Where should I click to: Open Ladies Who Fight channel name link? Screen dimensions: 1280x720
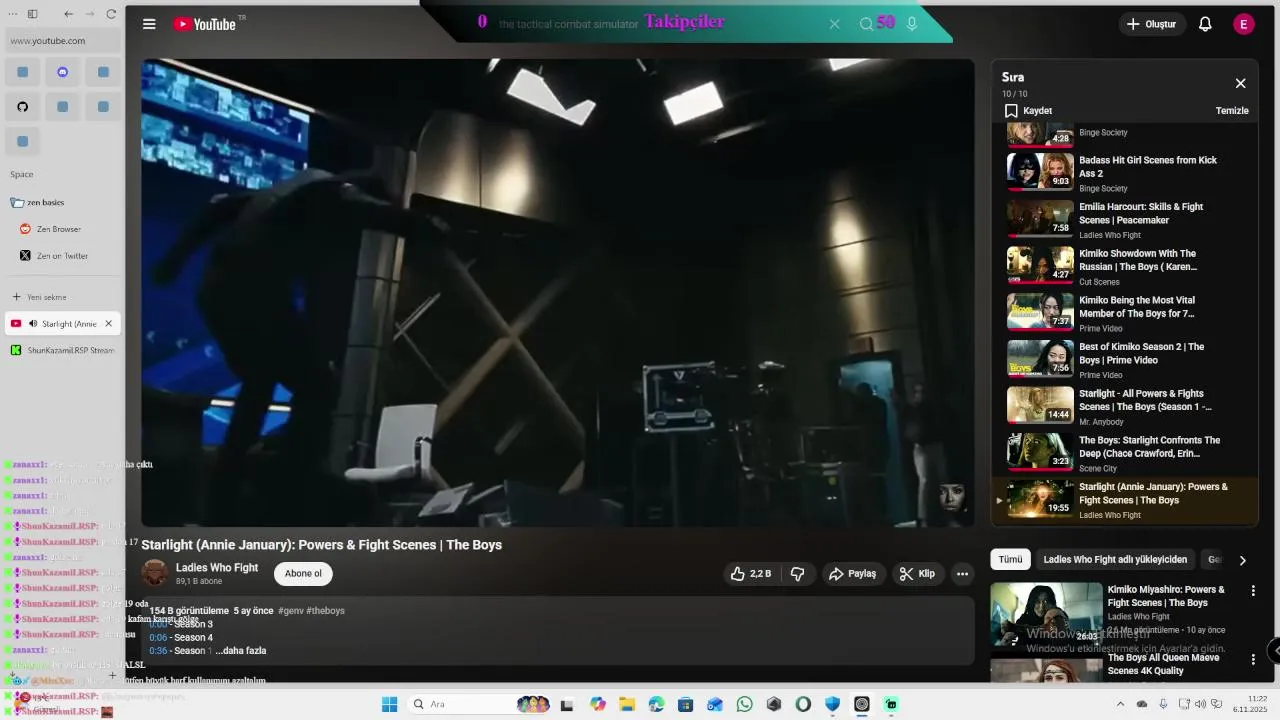(217, 568)
